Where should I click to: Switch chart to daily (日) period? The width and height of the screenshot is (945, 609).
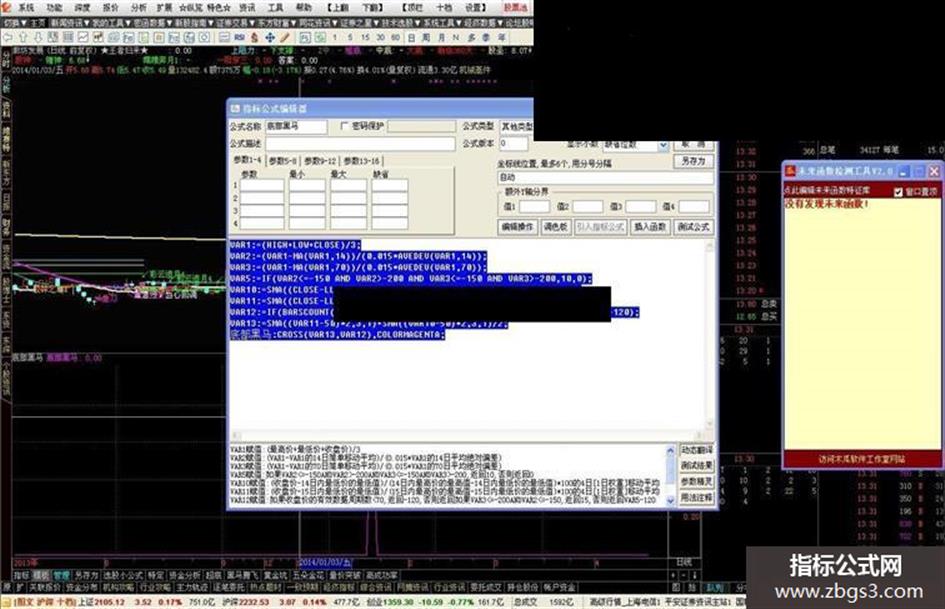412,37
